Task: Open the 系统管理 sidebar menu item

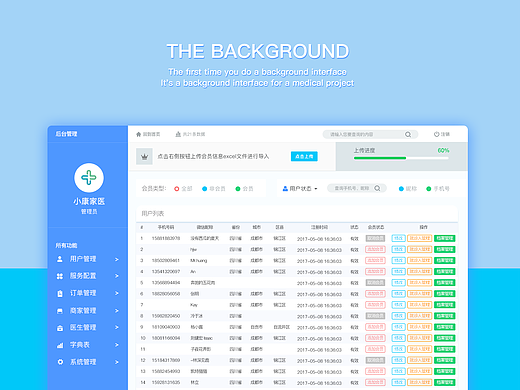Action: pyautogui.click(x=88, y=362)
